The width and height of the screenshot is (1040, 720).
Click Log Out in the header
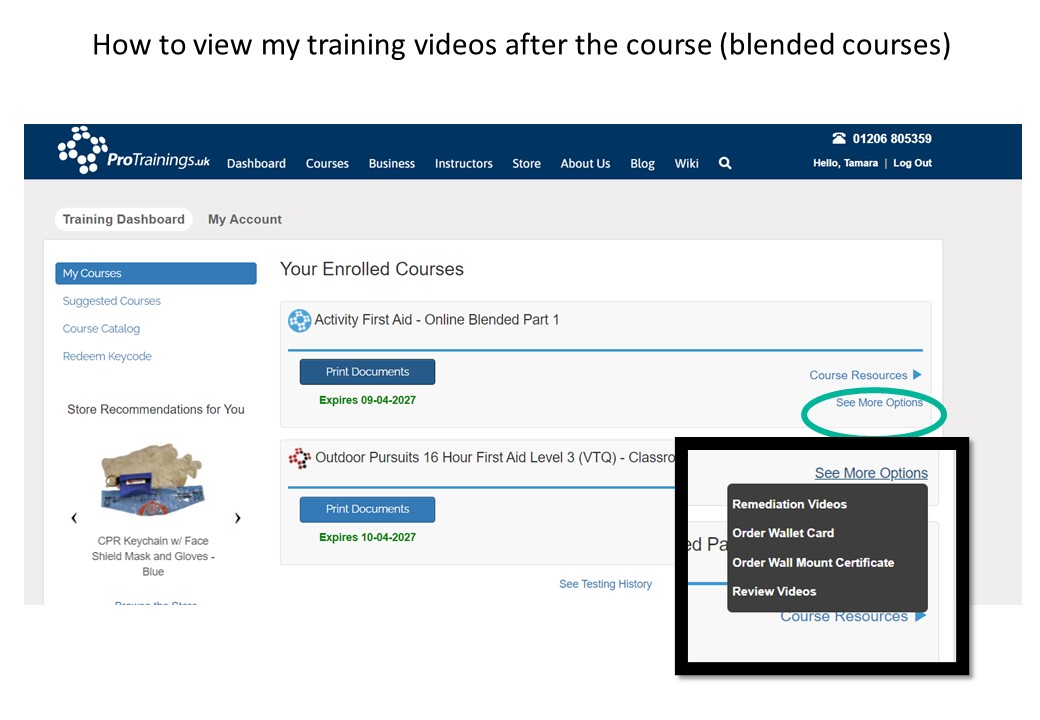[912, 163]
